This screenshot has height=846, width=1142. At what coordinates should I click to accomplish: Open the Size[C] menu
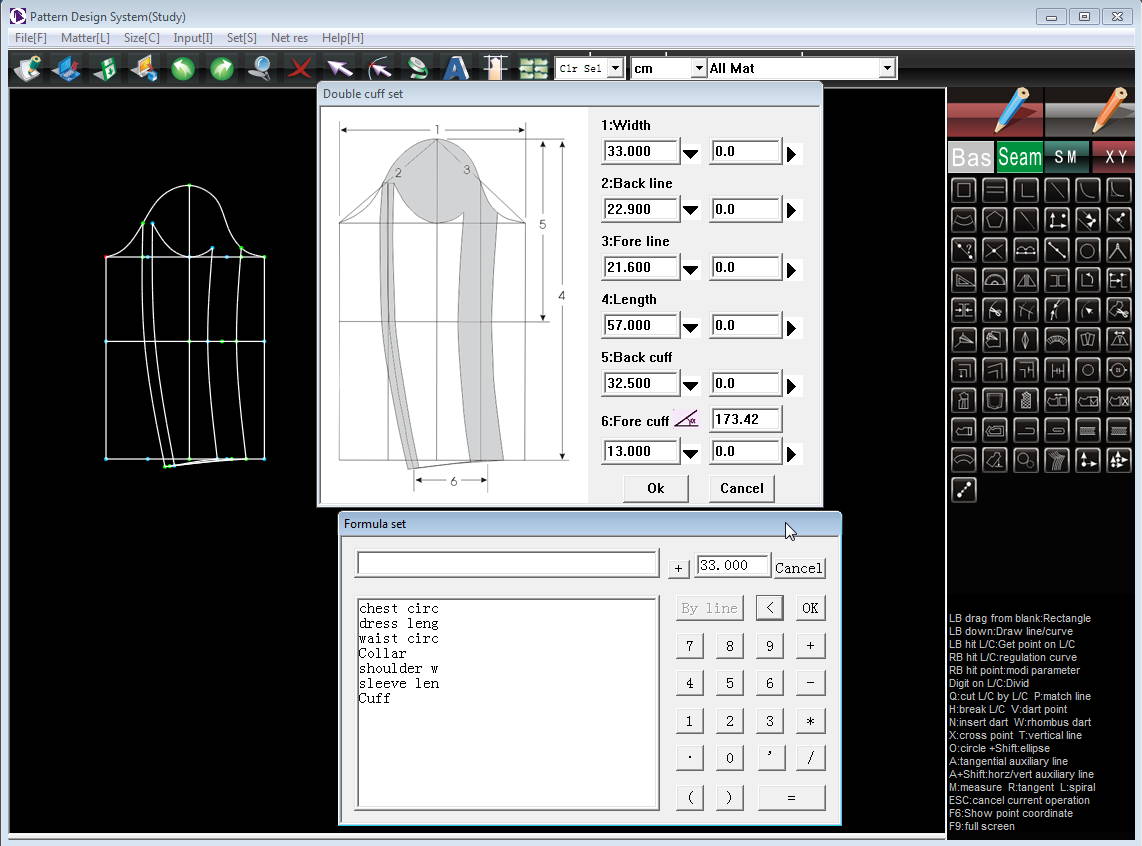(x=141, y=38)
